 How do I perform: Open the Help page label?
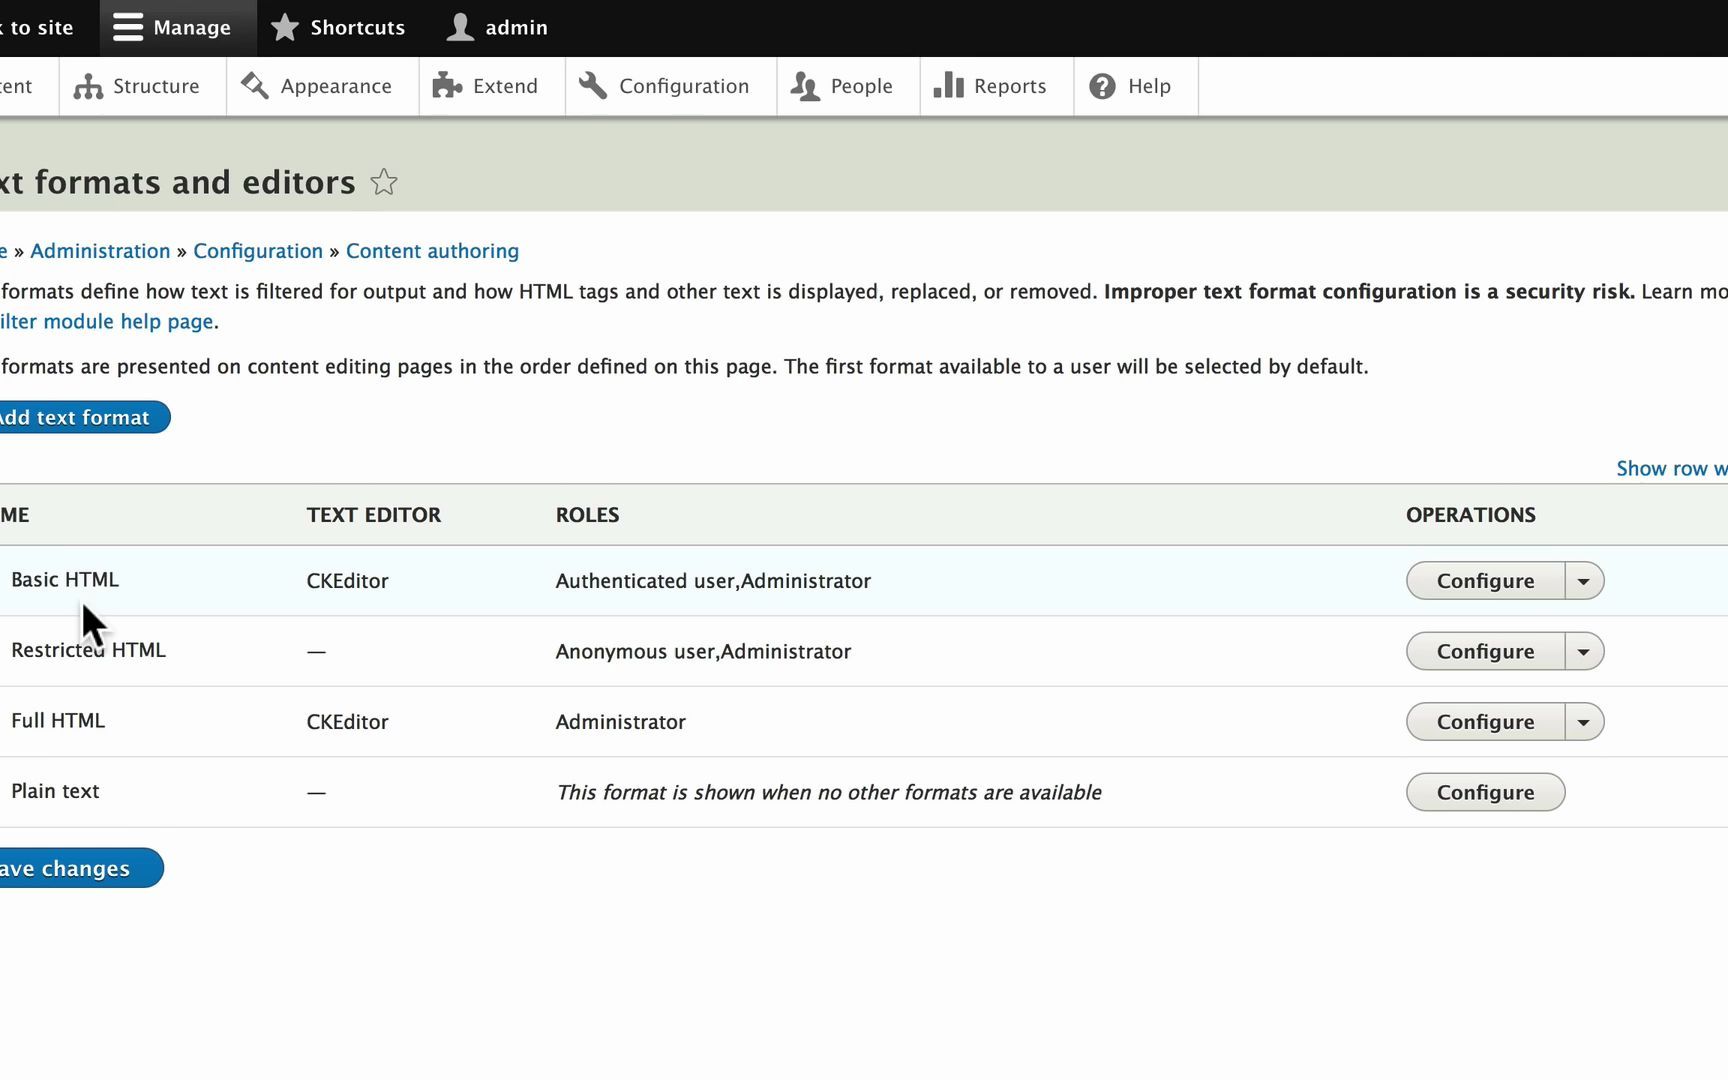coord(1149,87)
